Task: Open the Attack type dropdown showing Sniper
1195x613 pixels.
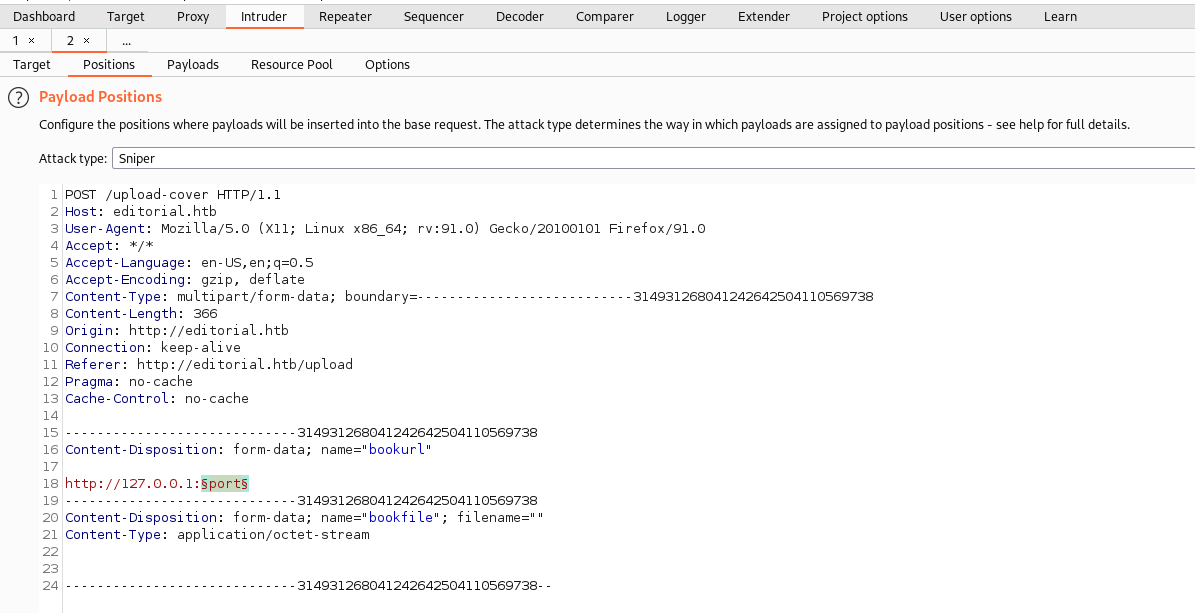Action: click(653, 159)
